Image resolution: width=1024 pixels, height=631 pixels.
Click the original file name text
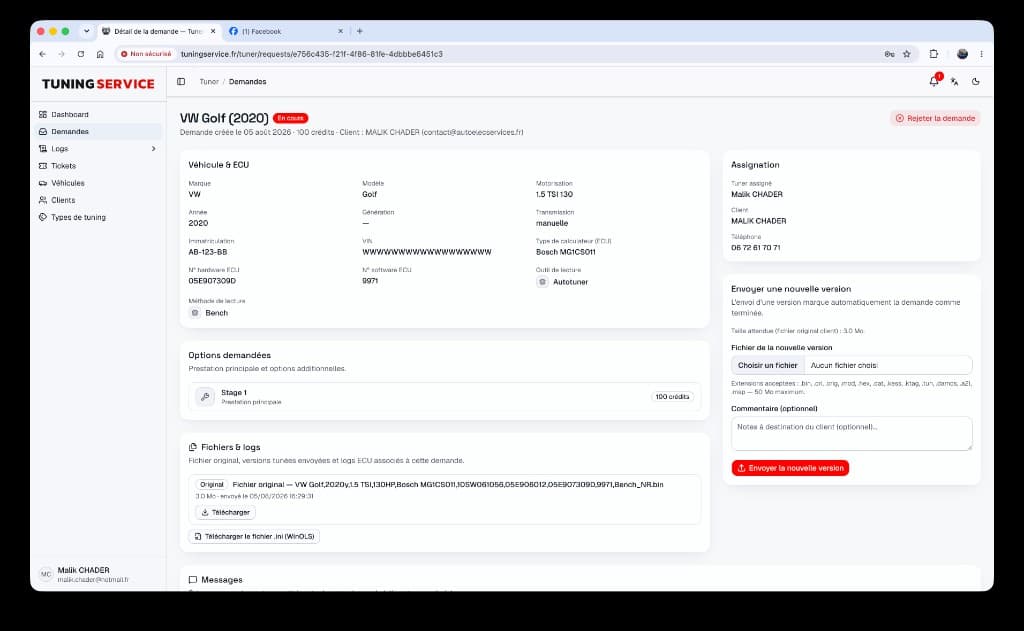click(448, 485)
